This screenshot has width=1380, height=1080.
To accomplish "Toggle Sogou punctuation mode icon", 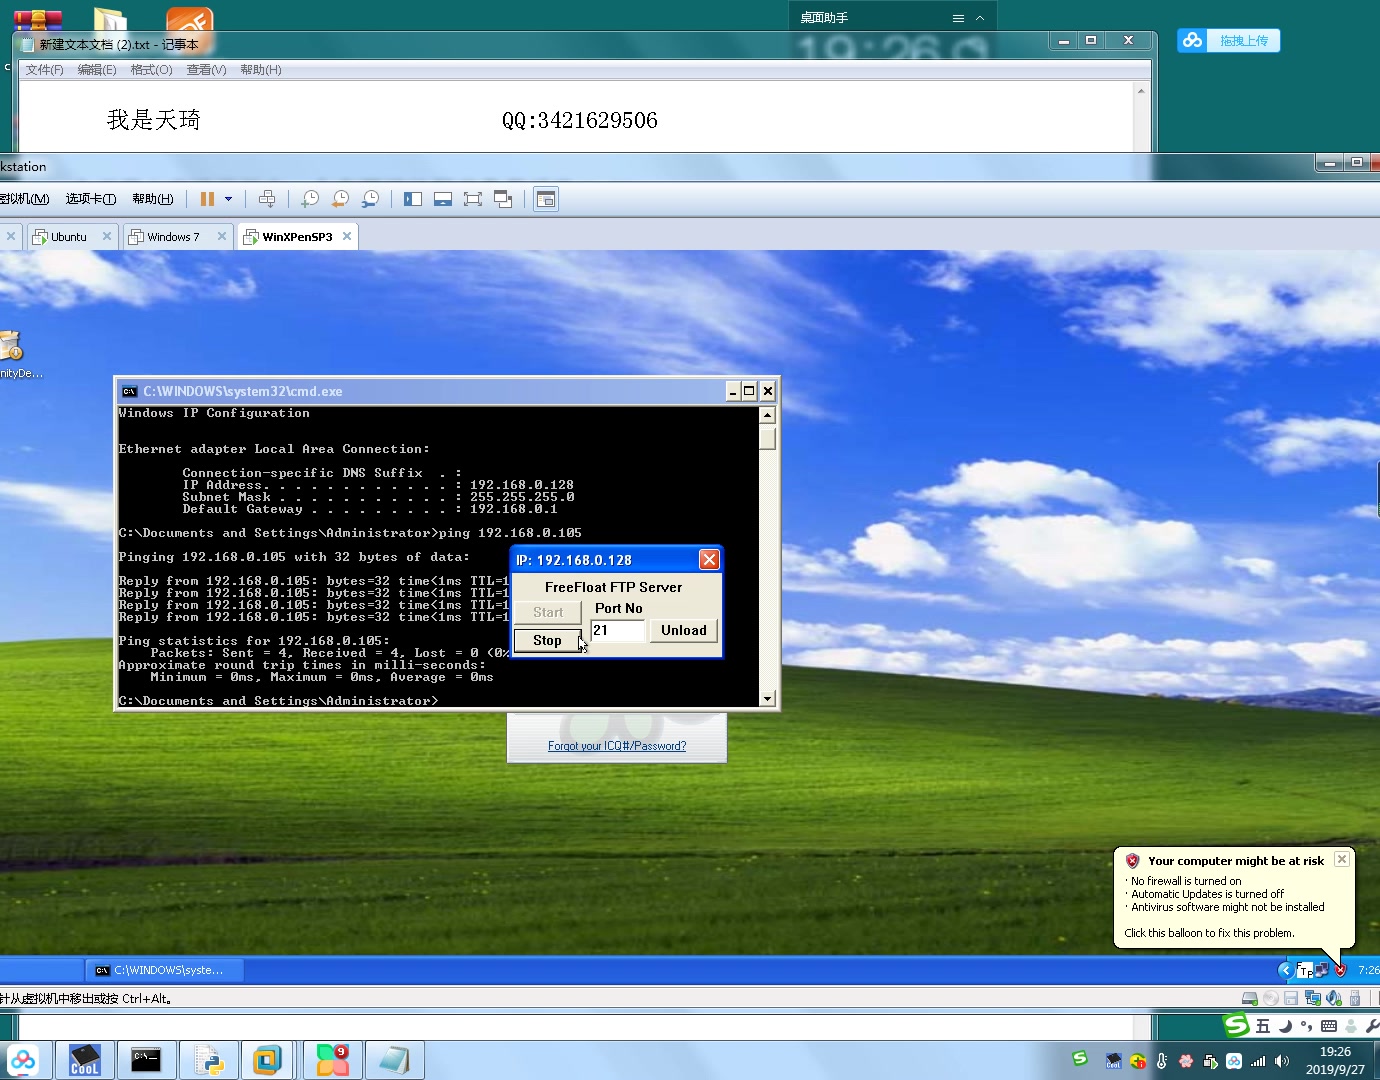I will point(1306,1026).
